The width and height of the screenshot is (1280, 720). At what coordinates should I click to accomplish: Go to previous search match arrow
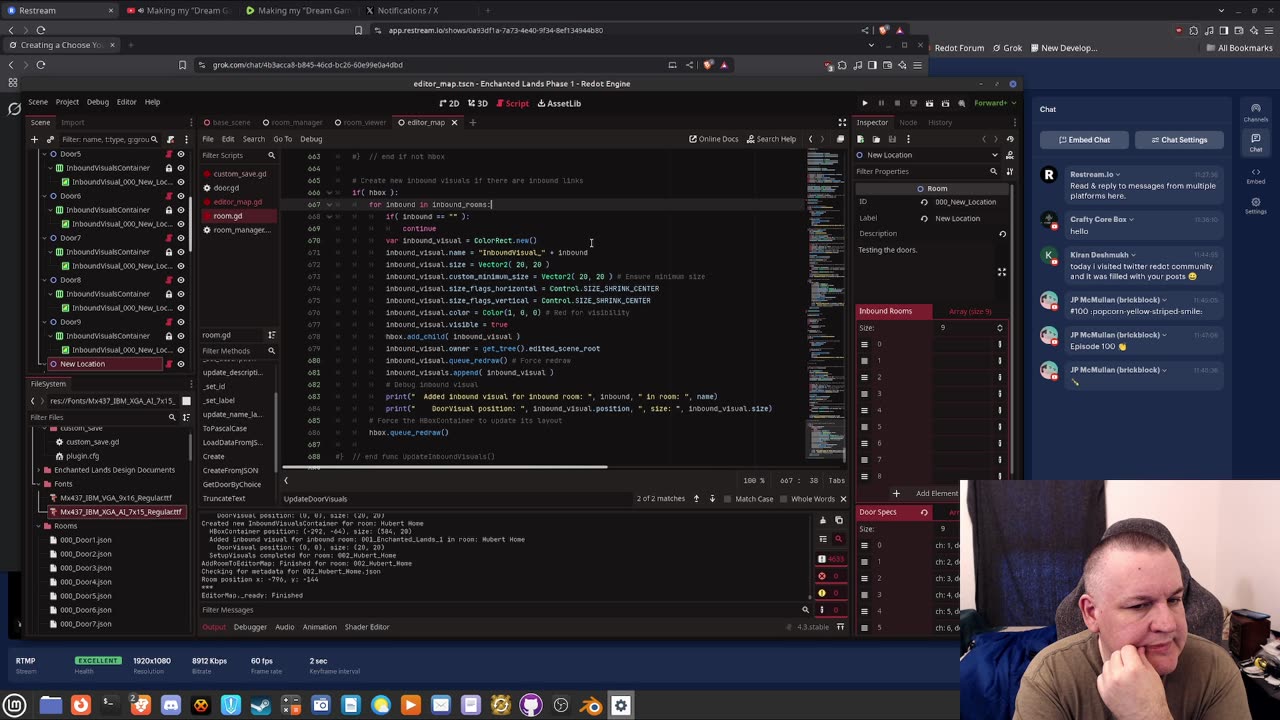click(x=697, y=499)
